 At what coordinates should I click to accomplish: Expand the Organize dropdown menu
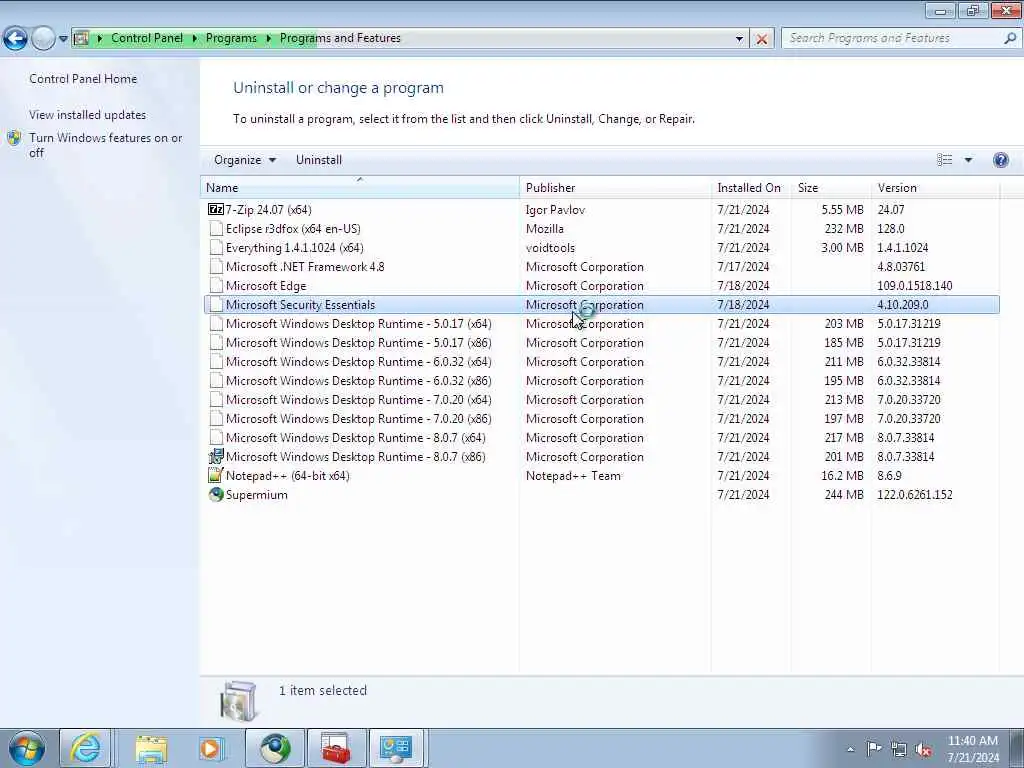[x=245, y=160]
